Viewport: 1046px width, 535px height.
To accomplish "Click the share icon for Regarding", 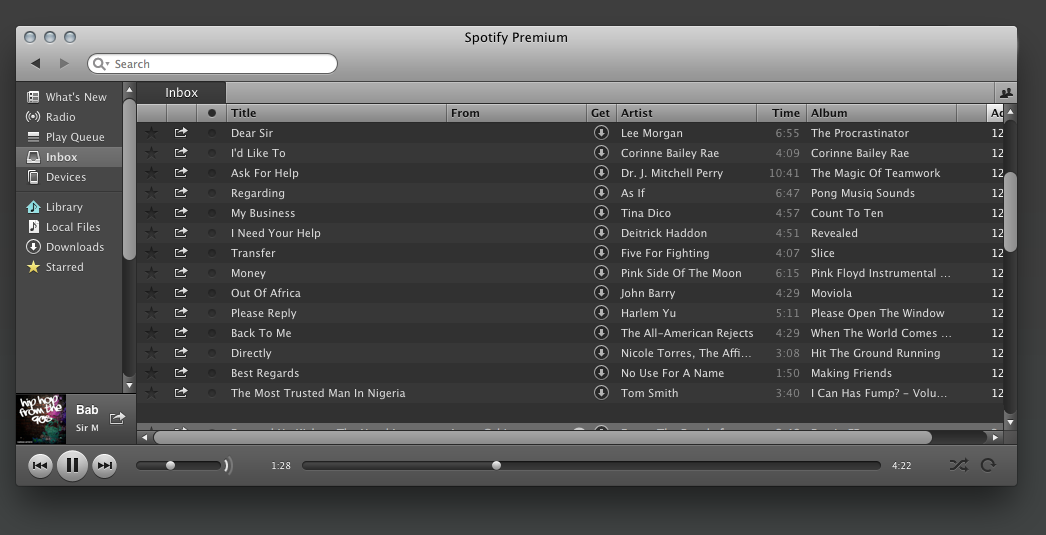I will pos(181,193).
